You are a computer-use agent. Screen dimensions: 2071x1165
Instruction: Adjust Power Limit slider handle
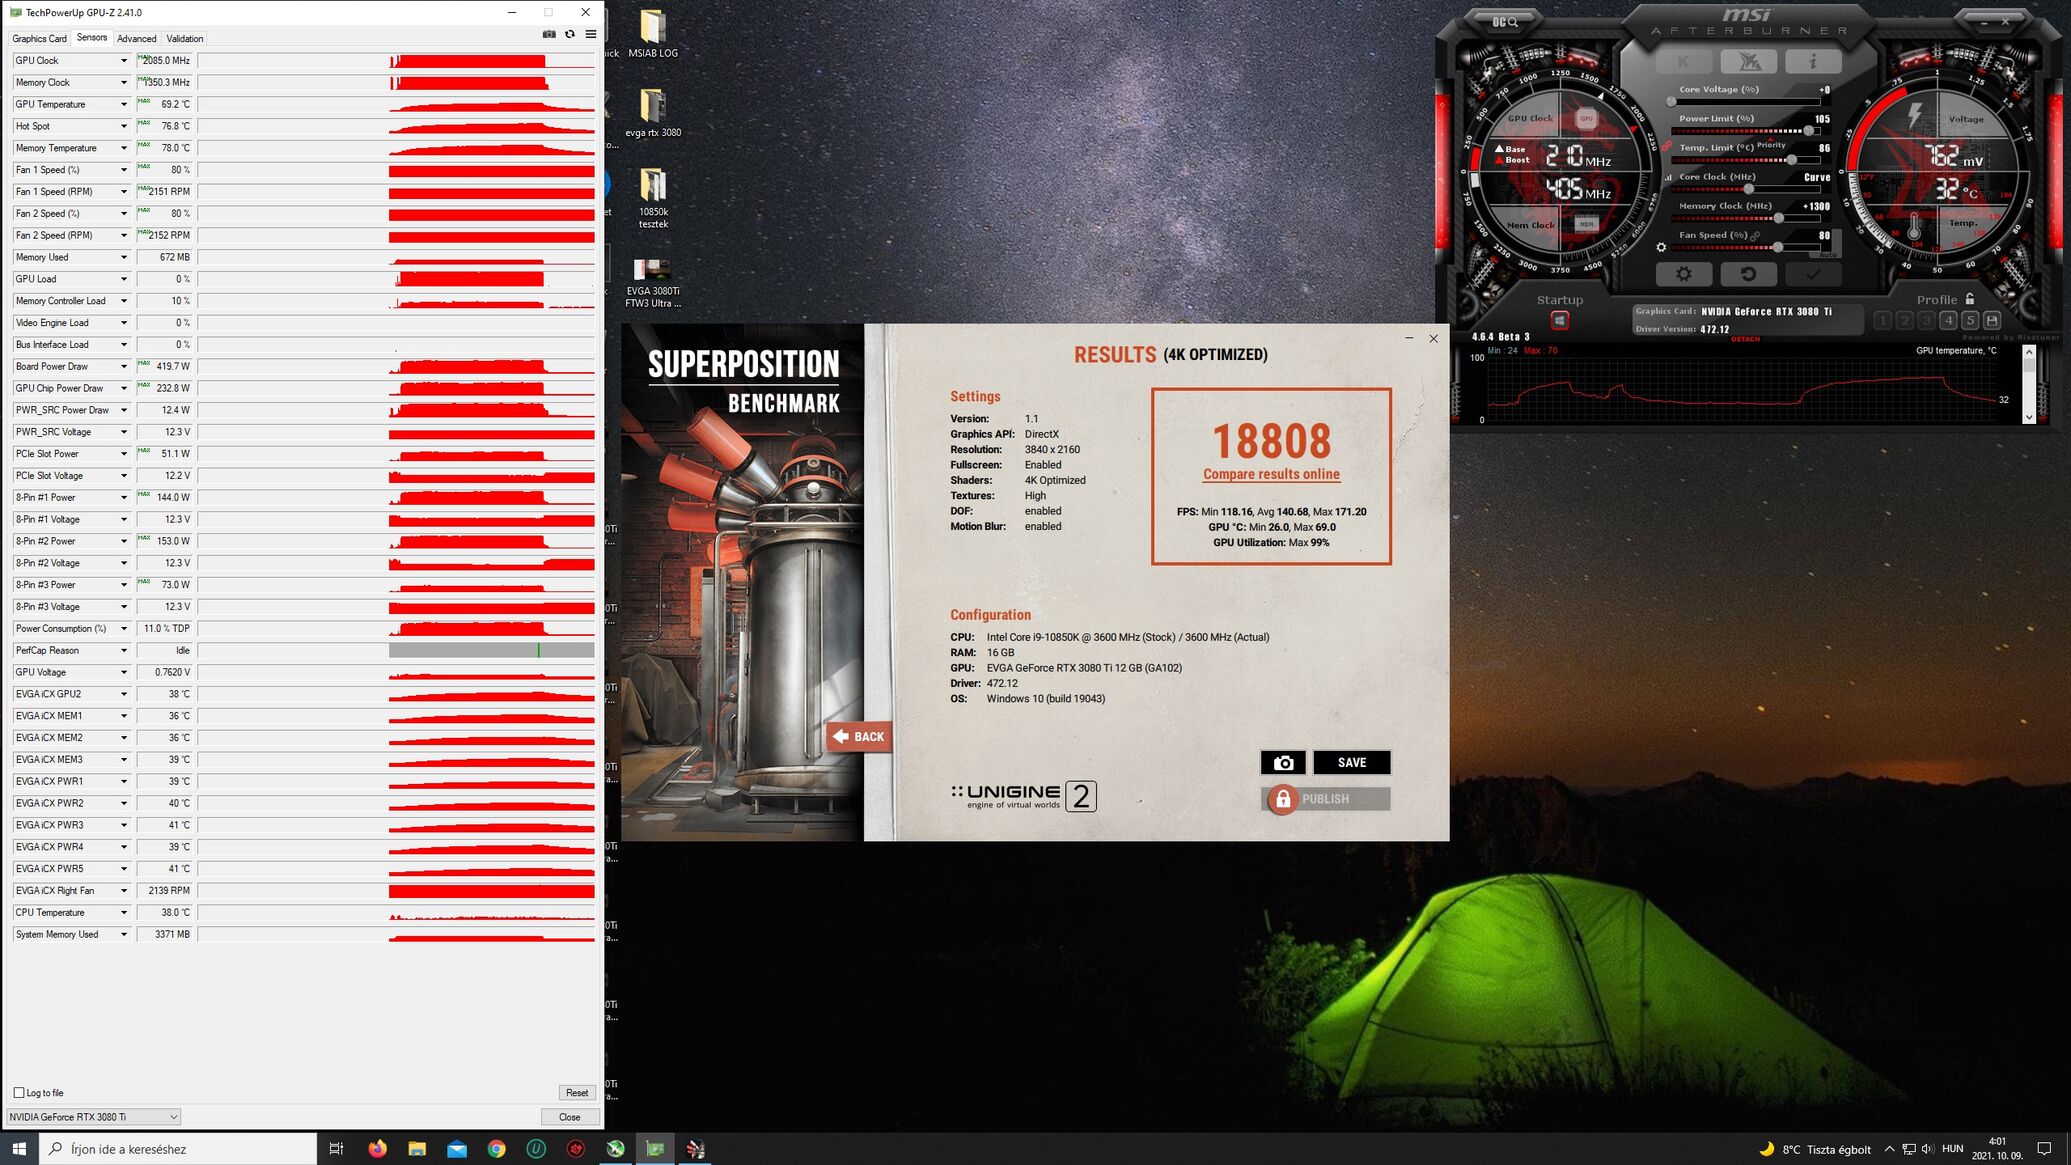1808,131
